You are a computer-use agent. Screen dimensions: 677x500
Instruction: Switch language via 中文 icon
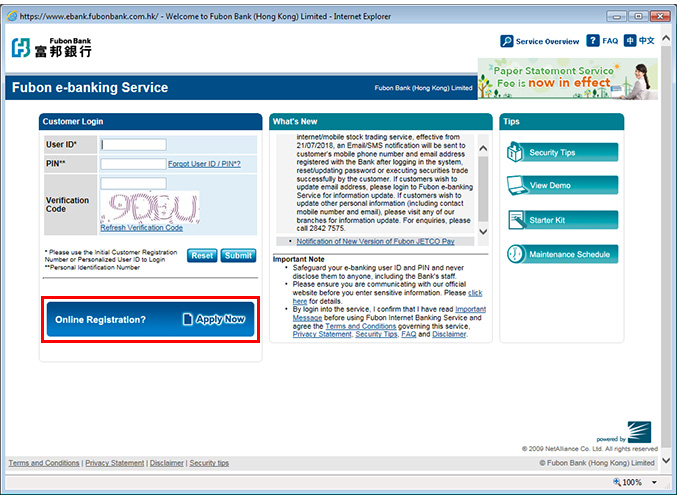coord(630,41)
